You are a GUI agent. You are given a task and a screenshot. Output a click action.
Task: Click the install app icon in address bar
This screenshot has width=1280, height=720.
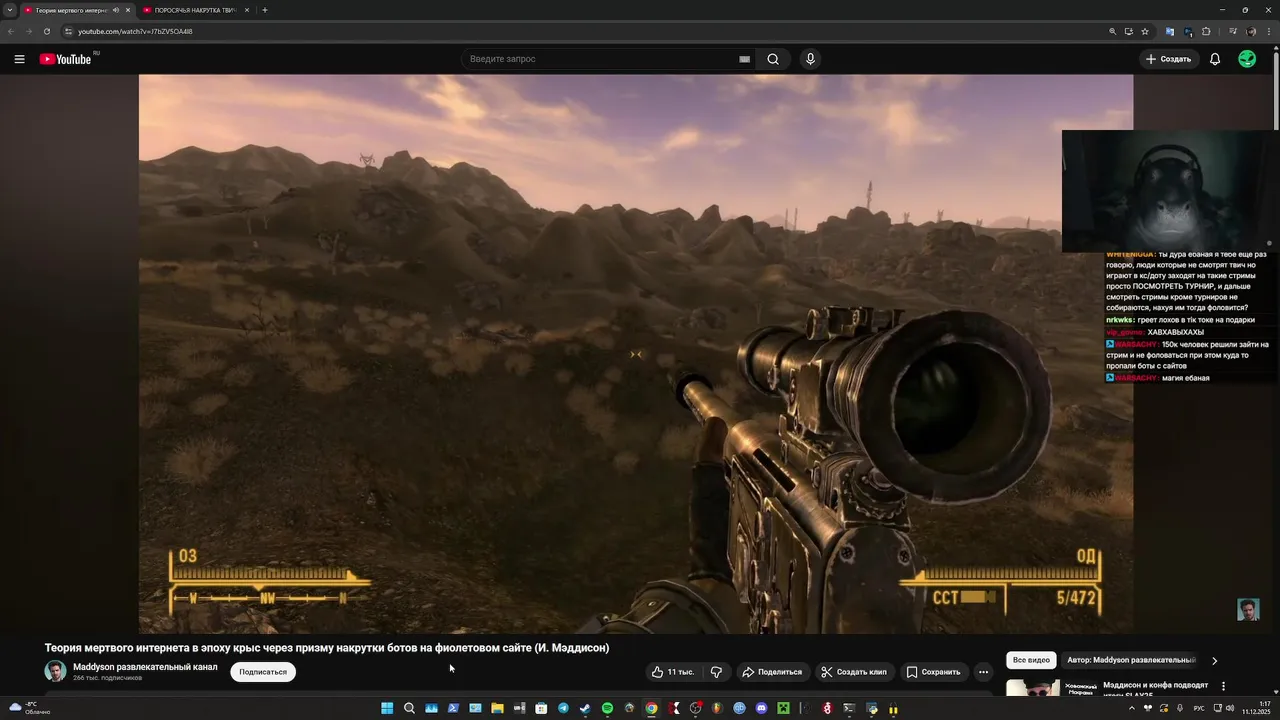pos(1129,31)
